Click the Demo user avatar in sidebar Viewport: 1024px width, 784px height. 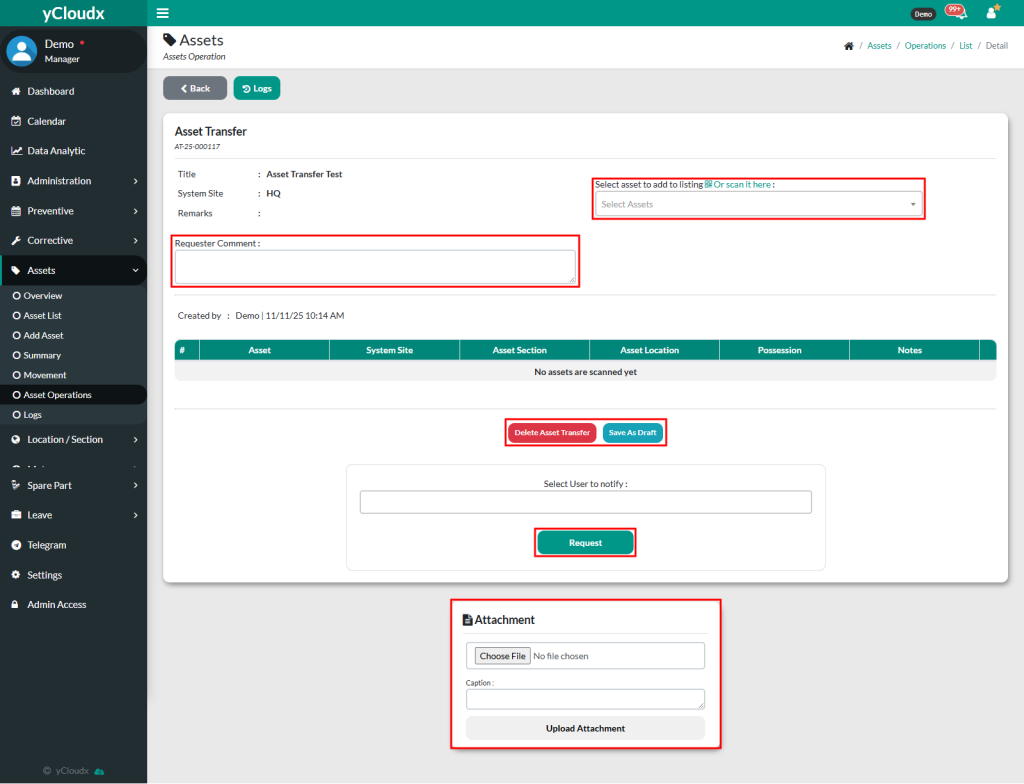(22, 50)
